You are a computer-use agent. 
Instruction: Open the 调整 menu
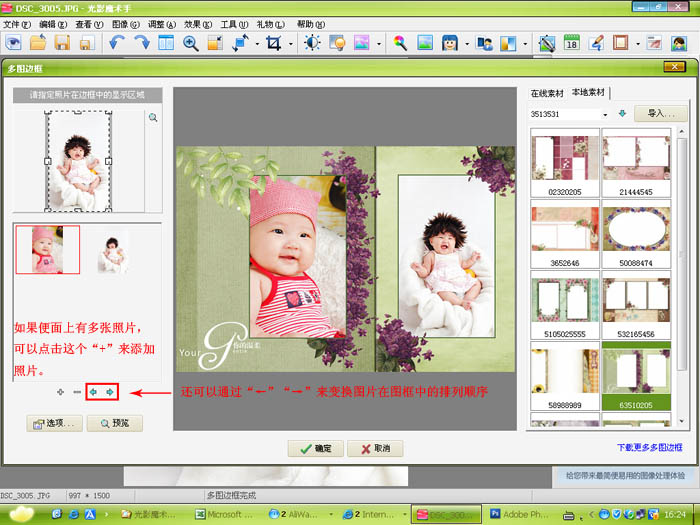162,24
